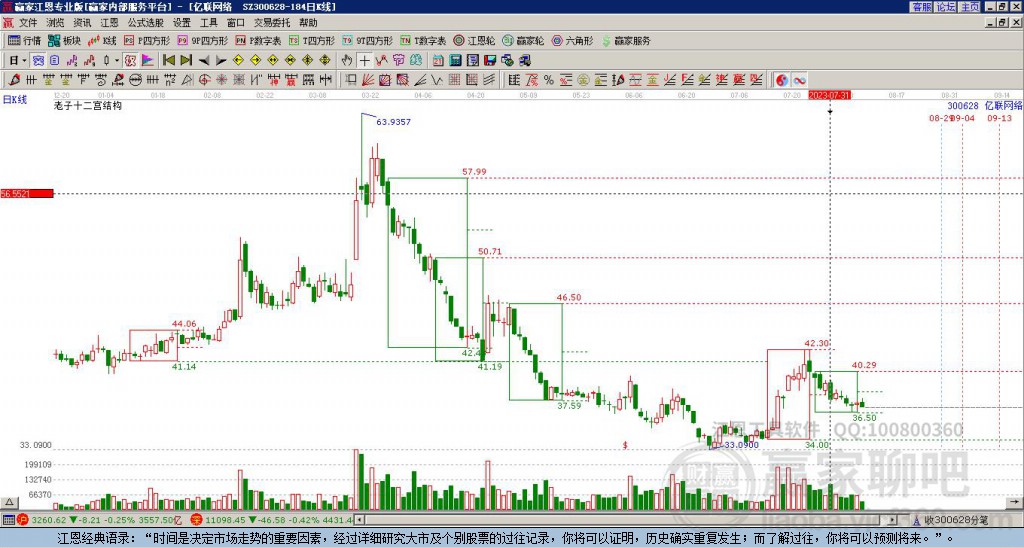Screen dimensions: 1024x548
Task: Select the angle lines tool
Action: [420, 80]
